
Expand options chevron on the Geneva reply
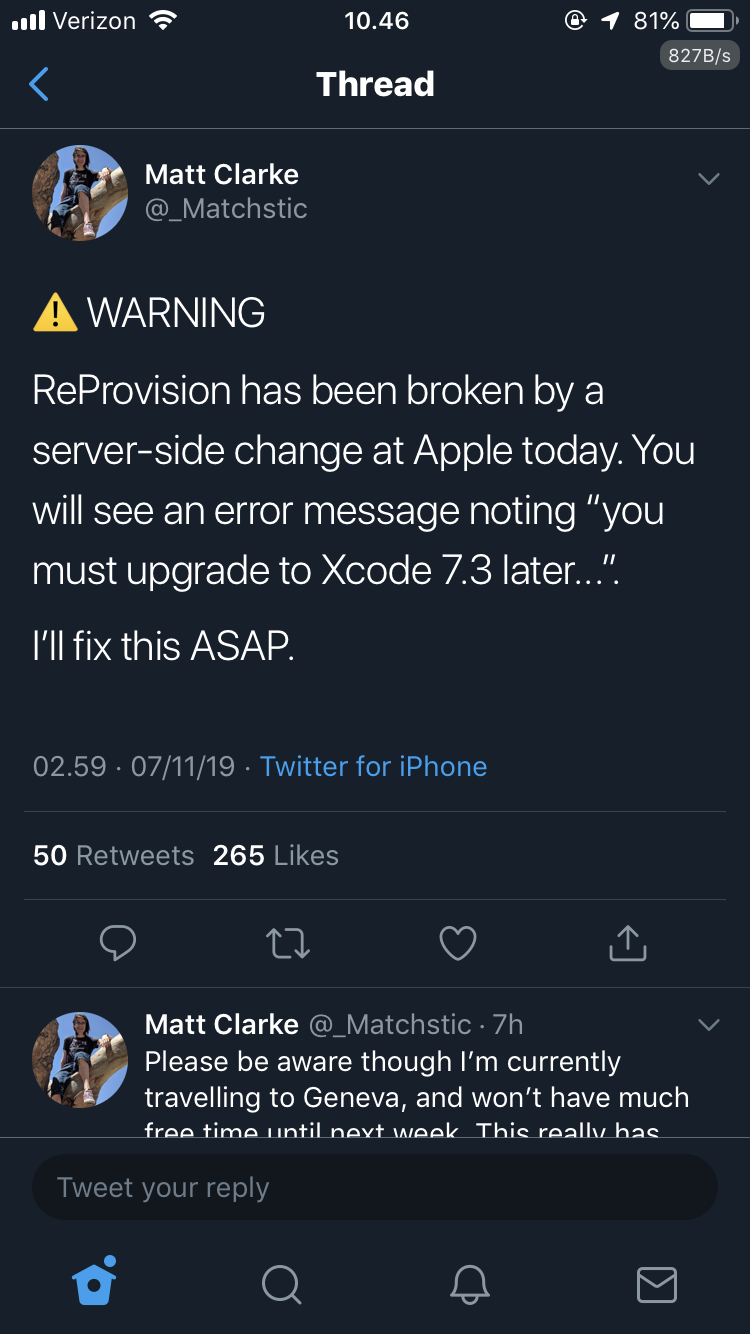click(708, 1025)
